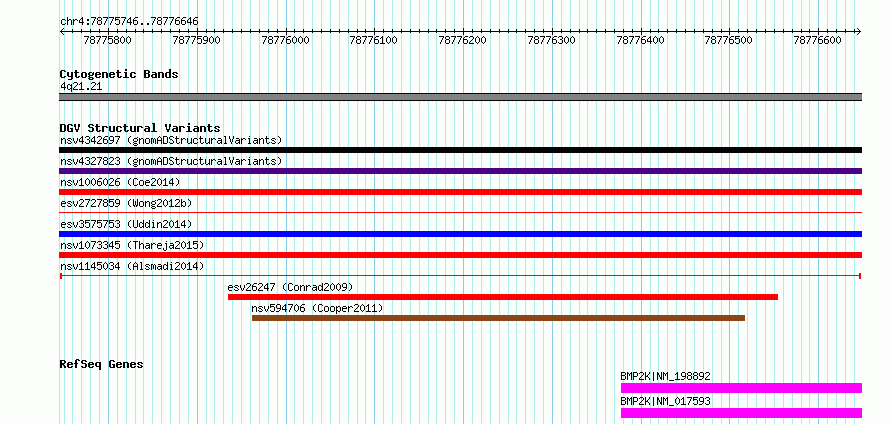Click ruler position 78776300
890x424 pixels.
point(552,40)
